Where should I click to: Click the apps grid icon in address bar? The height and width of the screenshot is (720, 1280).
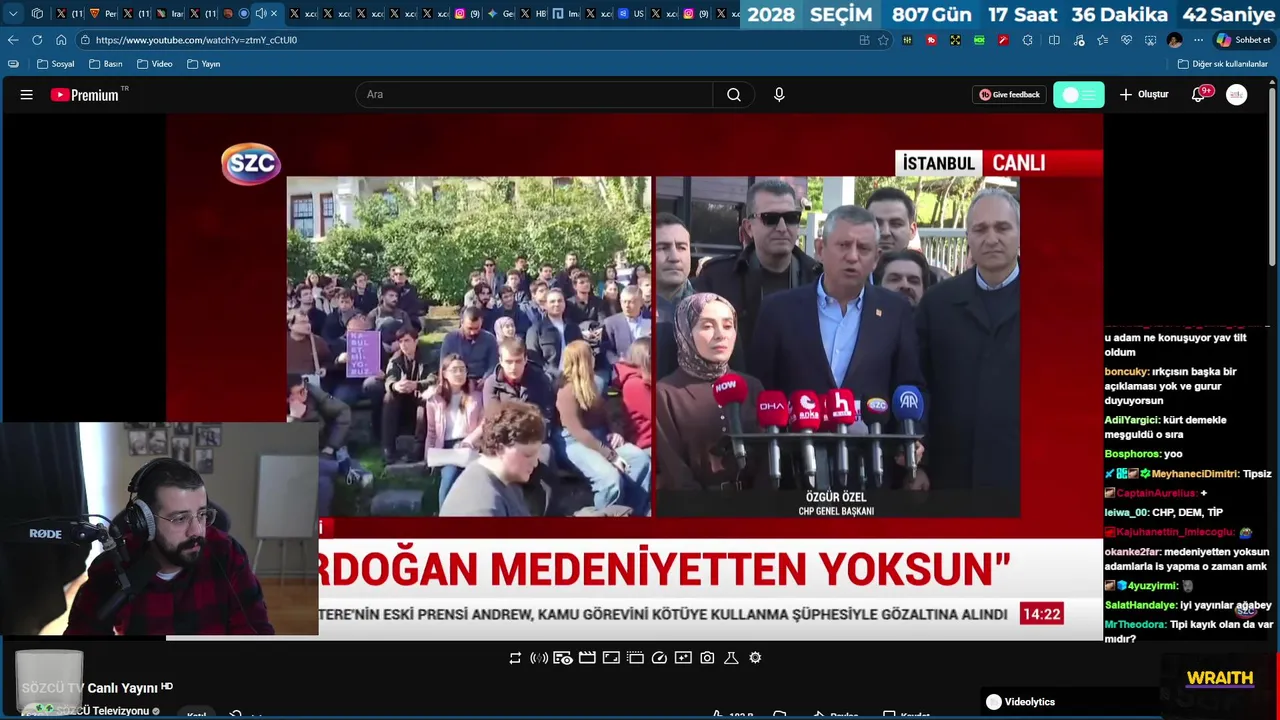click(864, 40)
